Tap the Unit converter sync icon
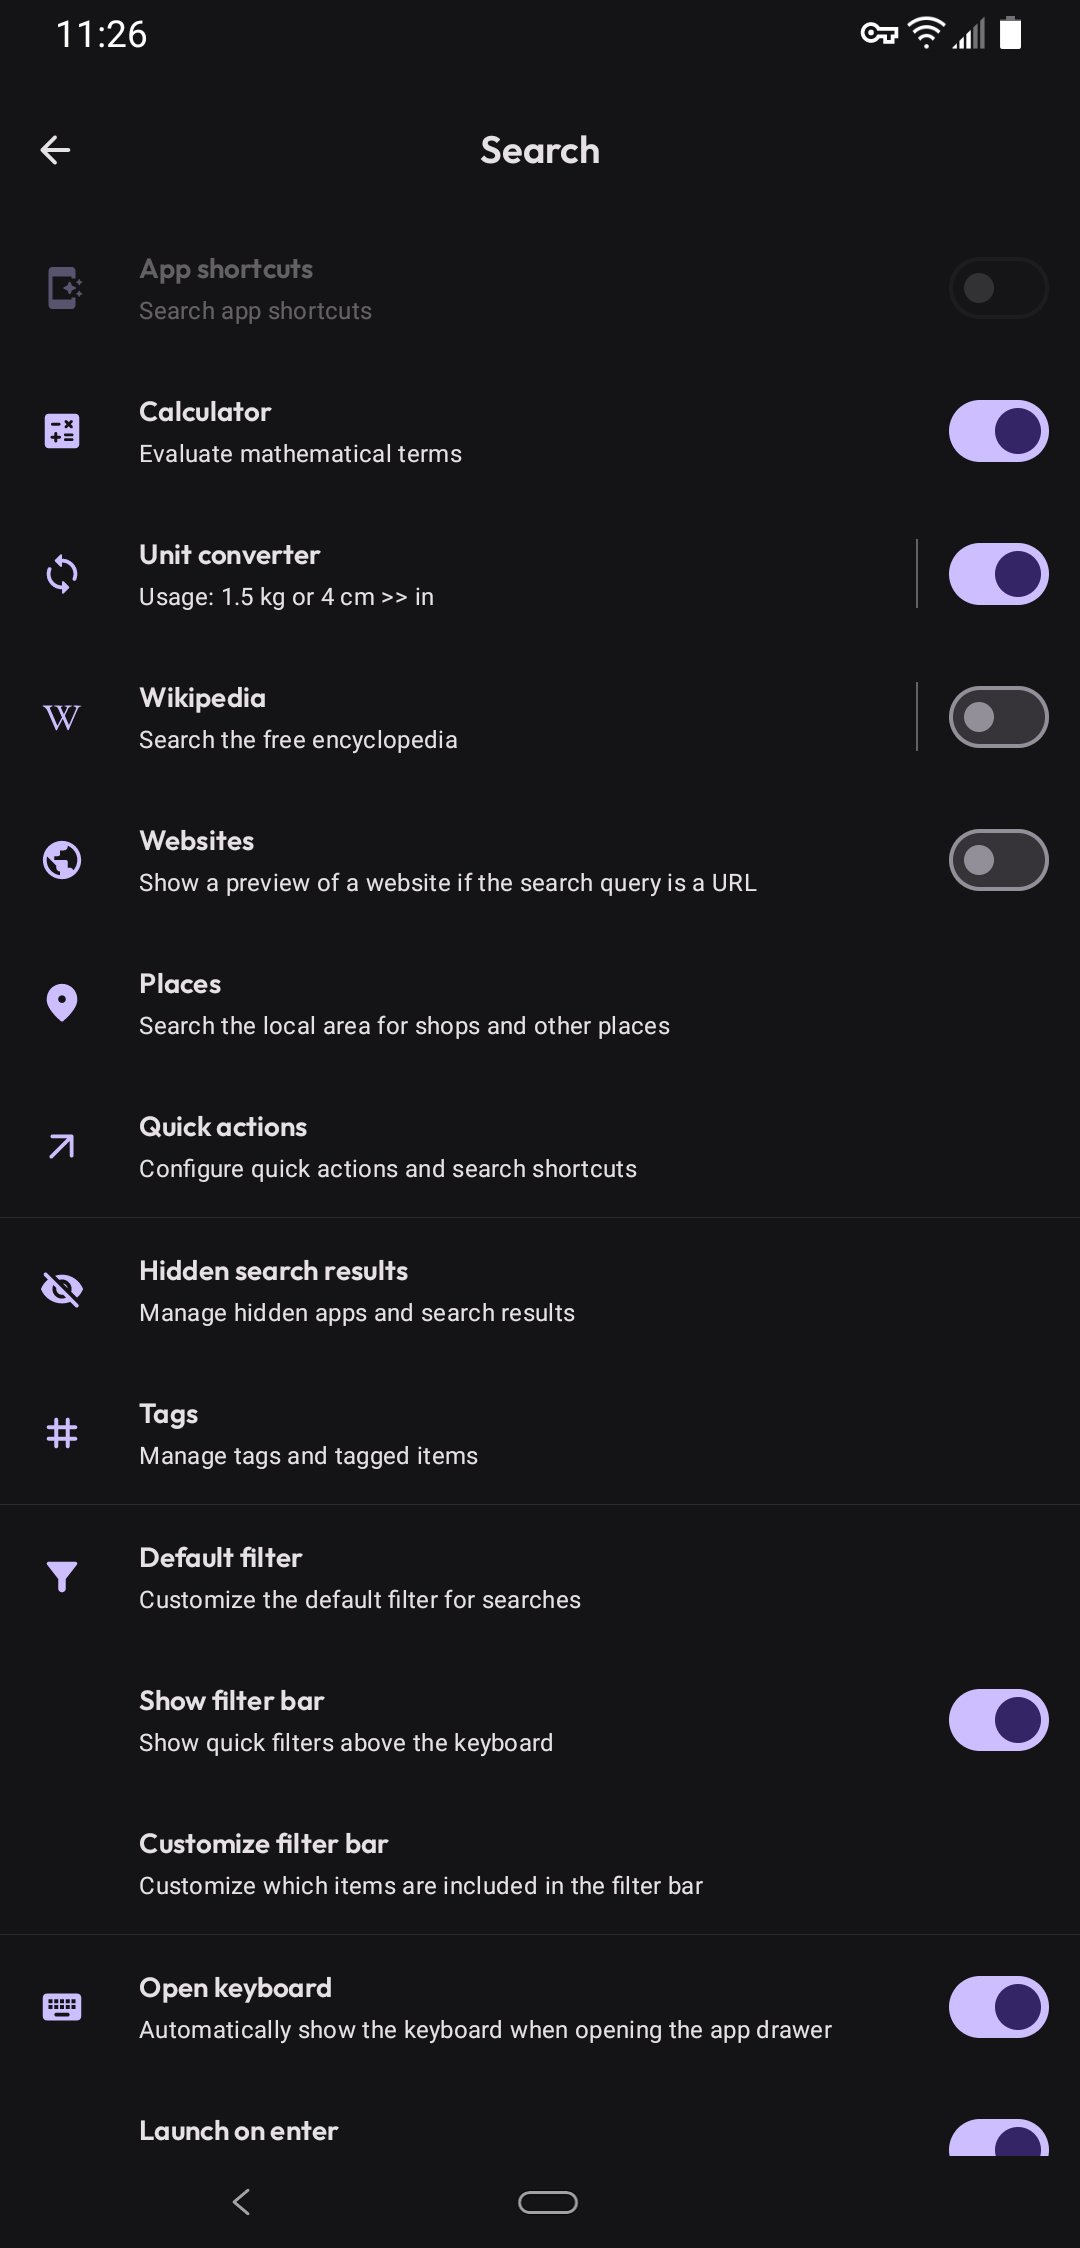Screen dimensions: 1080x2248 coord(62,574)
